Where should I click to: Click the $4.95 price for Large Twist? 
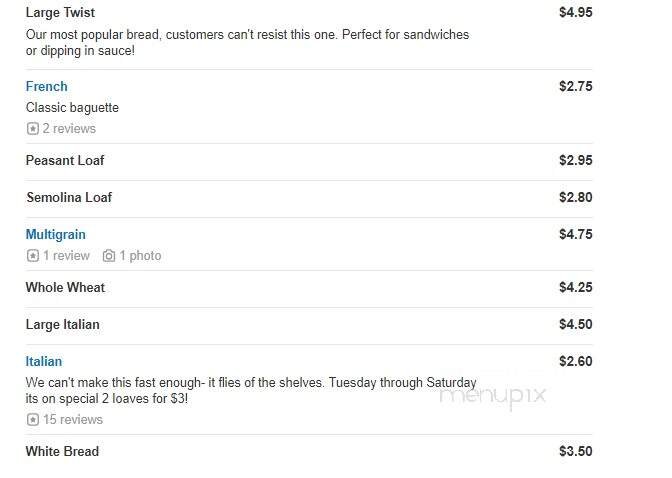pos(575,13)
